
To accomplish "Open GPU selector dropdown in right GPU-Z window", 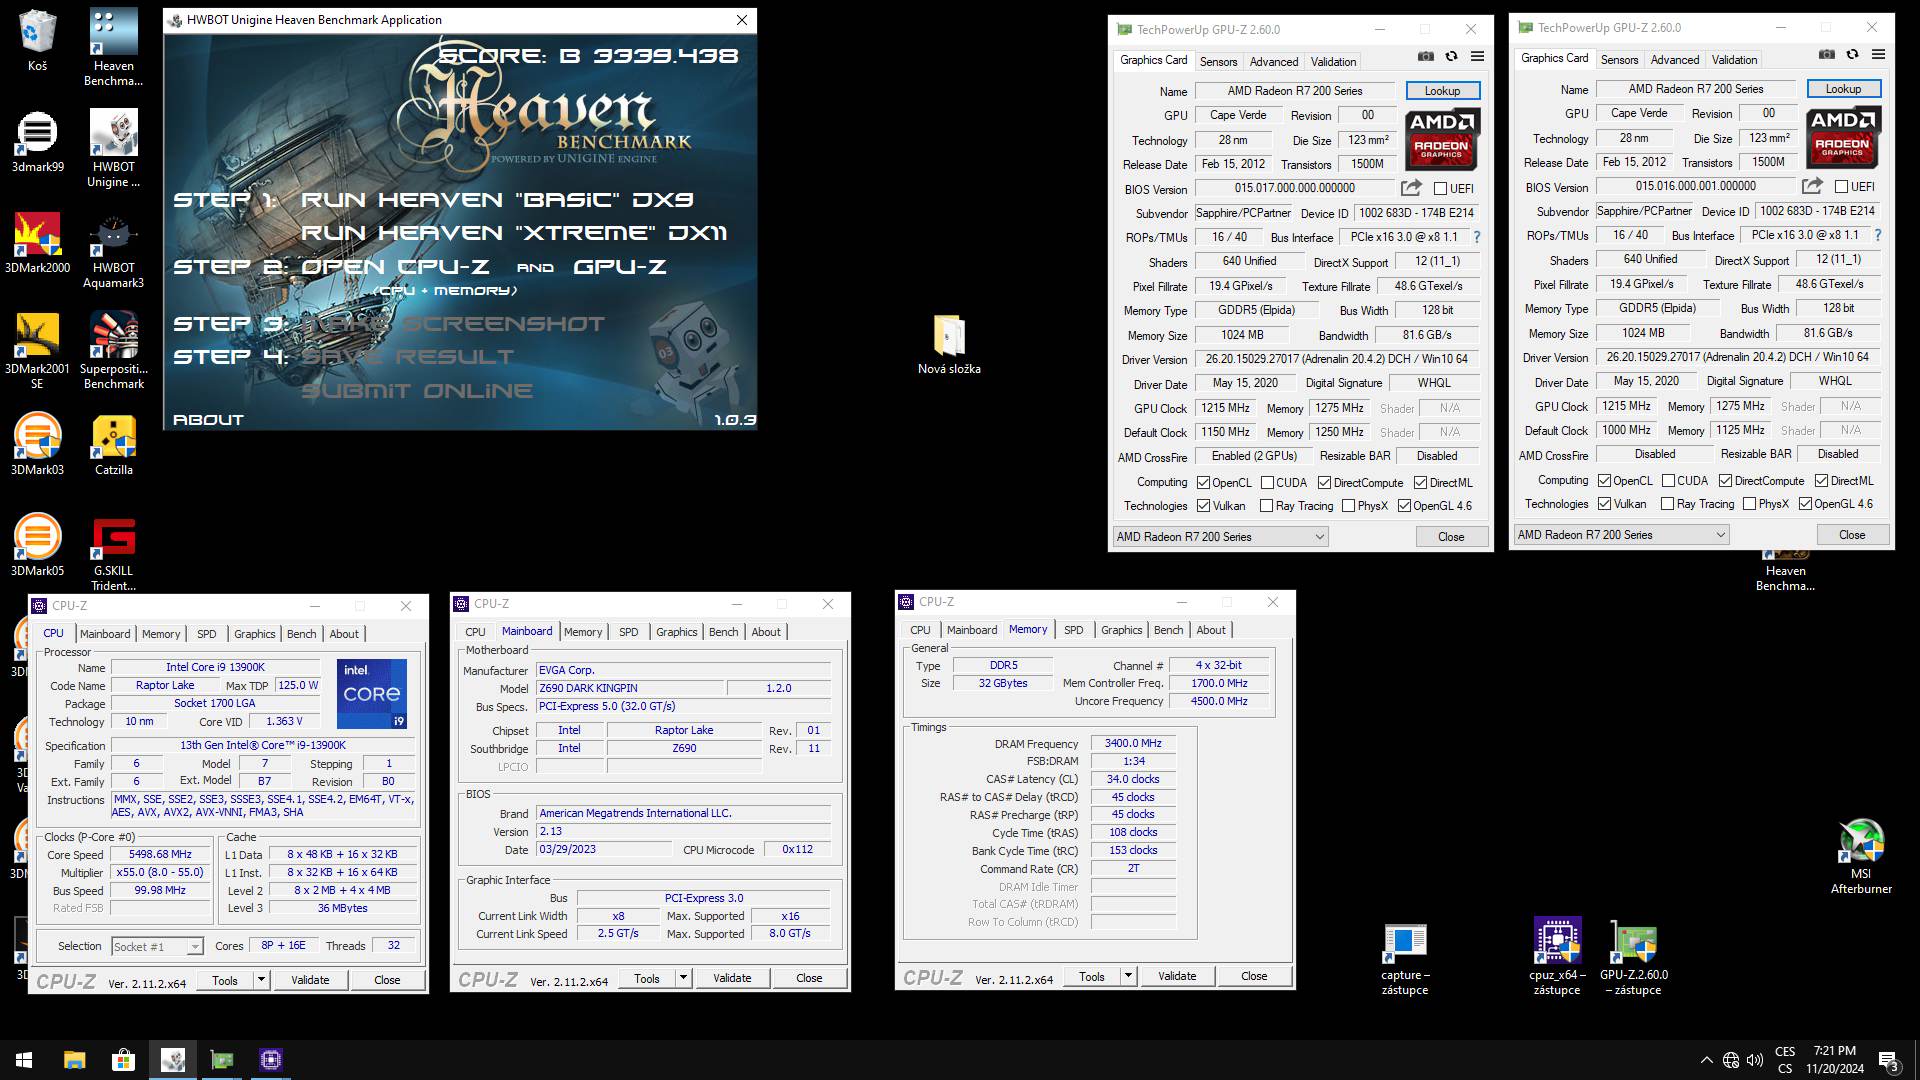I will [1622, 535].
